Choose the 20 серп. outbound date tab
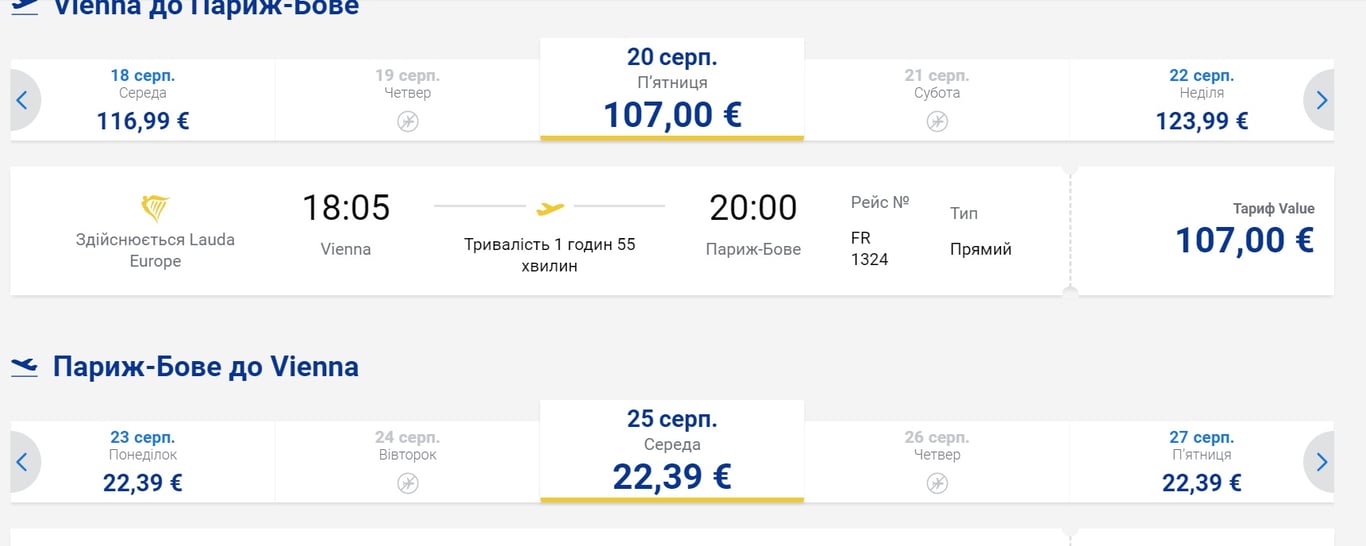Screen dimensions: 1366x546 pyautogui.click(x=672, y=90)
